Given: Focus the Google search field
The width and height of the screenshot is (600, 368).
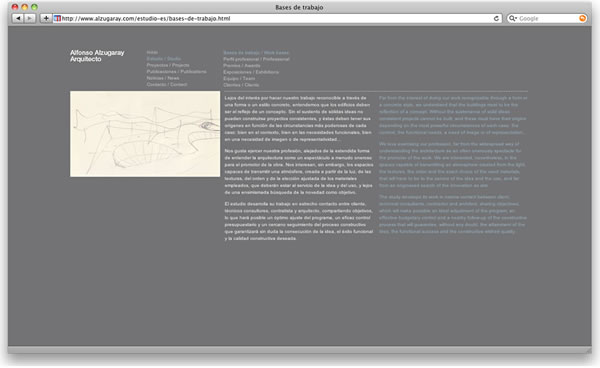Looking at the screenshot, I should click(x=548, y=18).
